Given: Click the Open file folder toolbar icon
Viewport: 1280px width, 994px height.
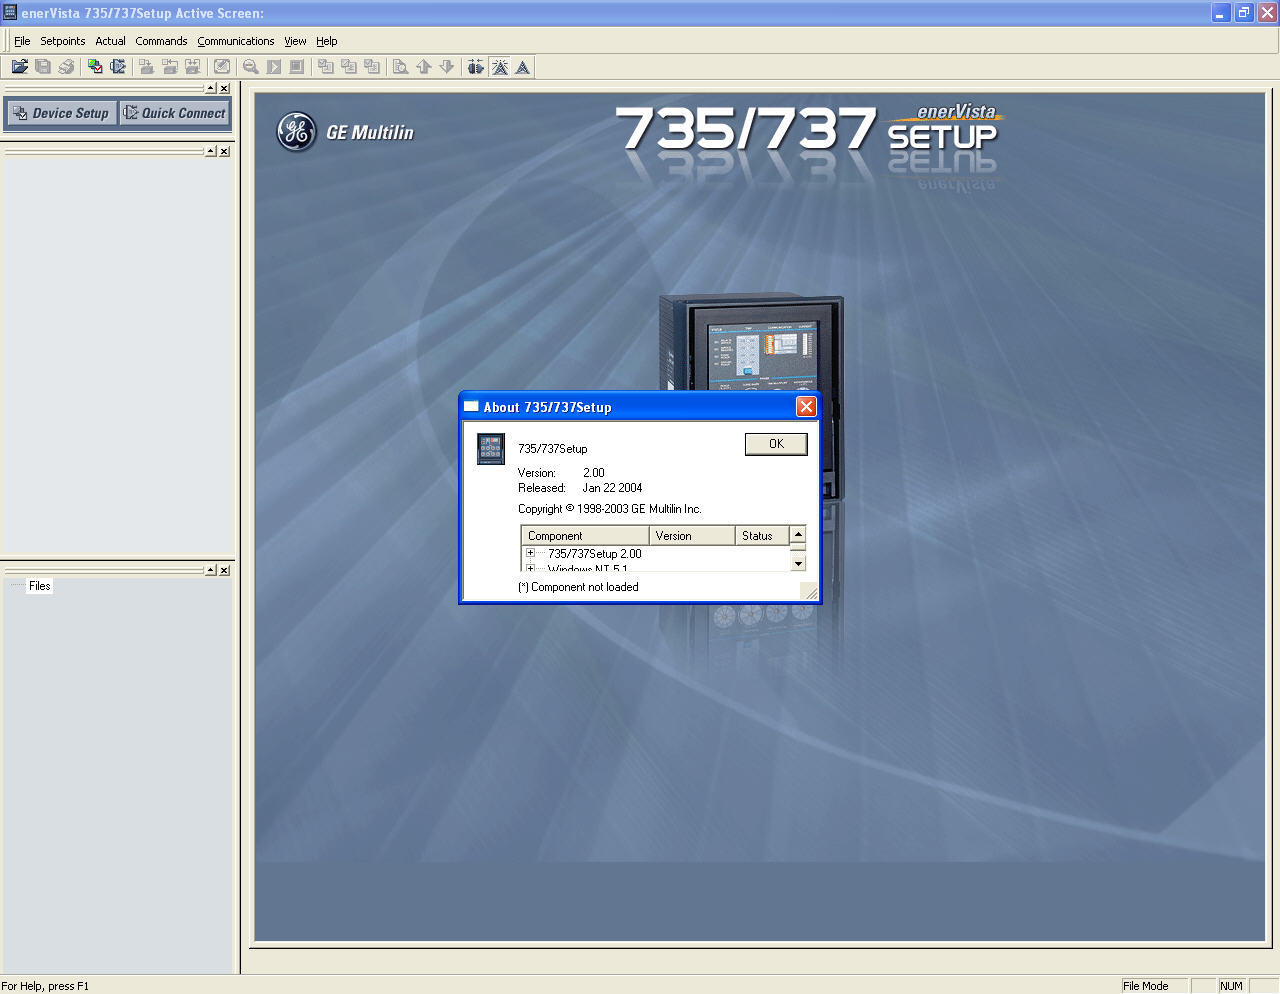Looking at the screenshot, I should pos(19,67).
